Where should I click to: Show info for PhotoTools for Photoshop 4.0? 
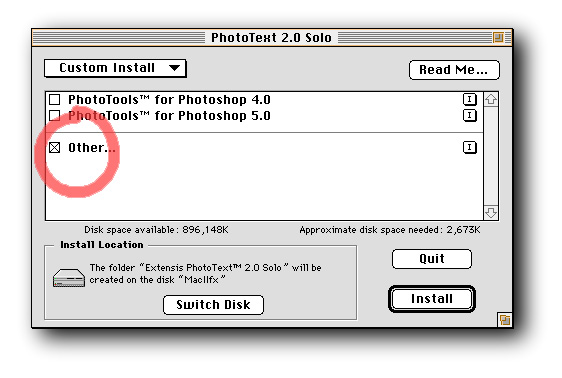(470, 99)
